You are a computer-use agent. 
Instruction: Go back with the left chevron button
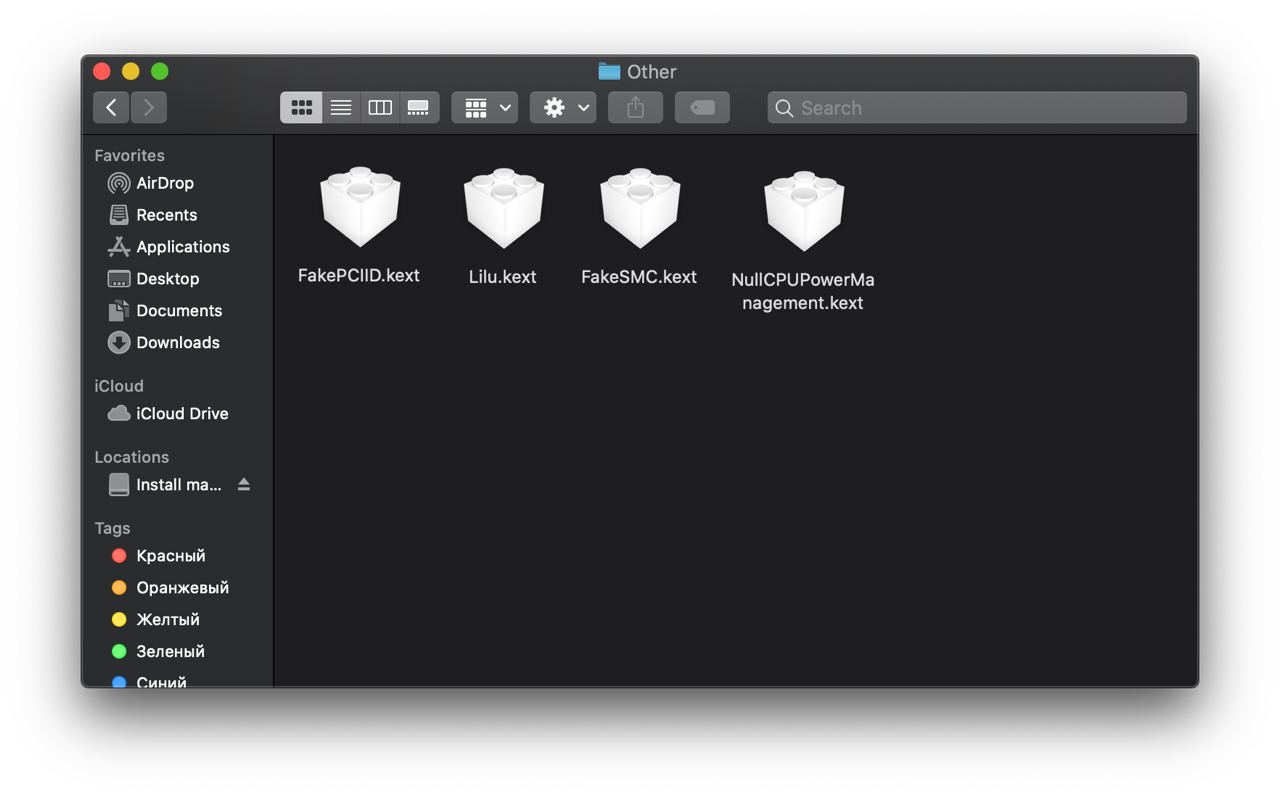[111, 107]
